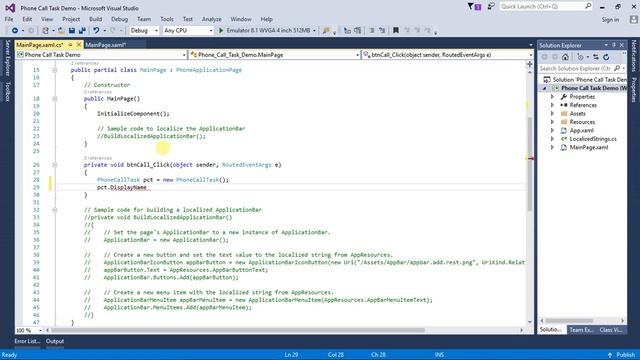
Task: Undo the last edit via toolbar
Action: click(x=96, y=31)
